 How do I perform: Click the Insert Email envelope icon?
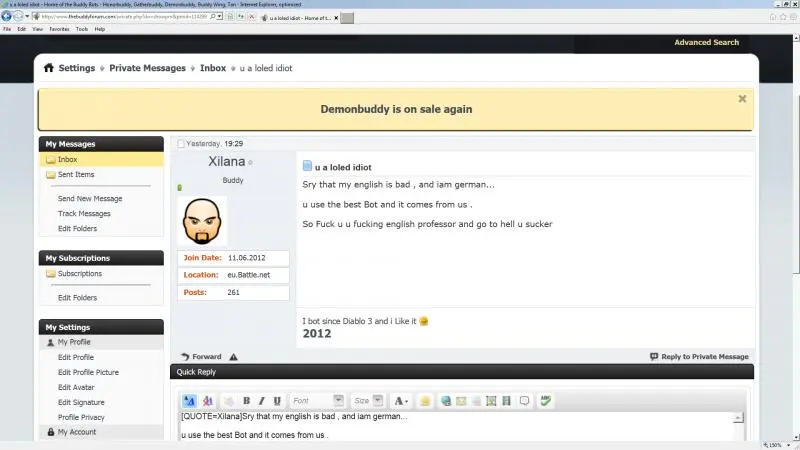coord(461,401)
